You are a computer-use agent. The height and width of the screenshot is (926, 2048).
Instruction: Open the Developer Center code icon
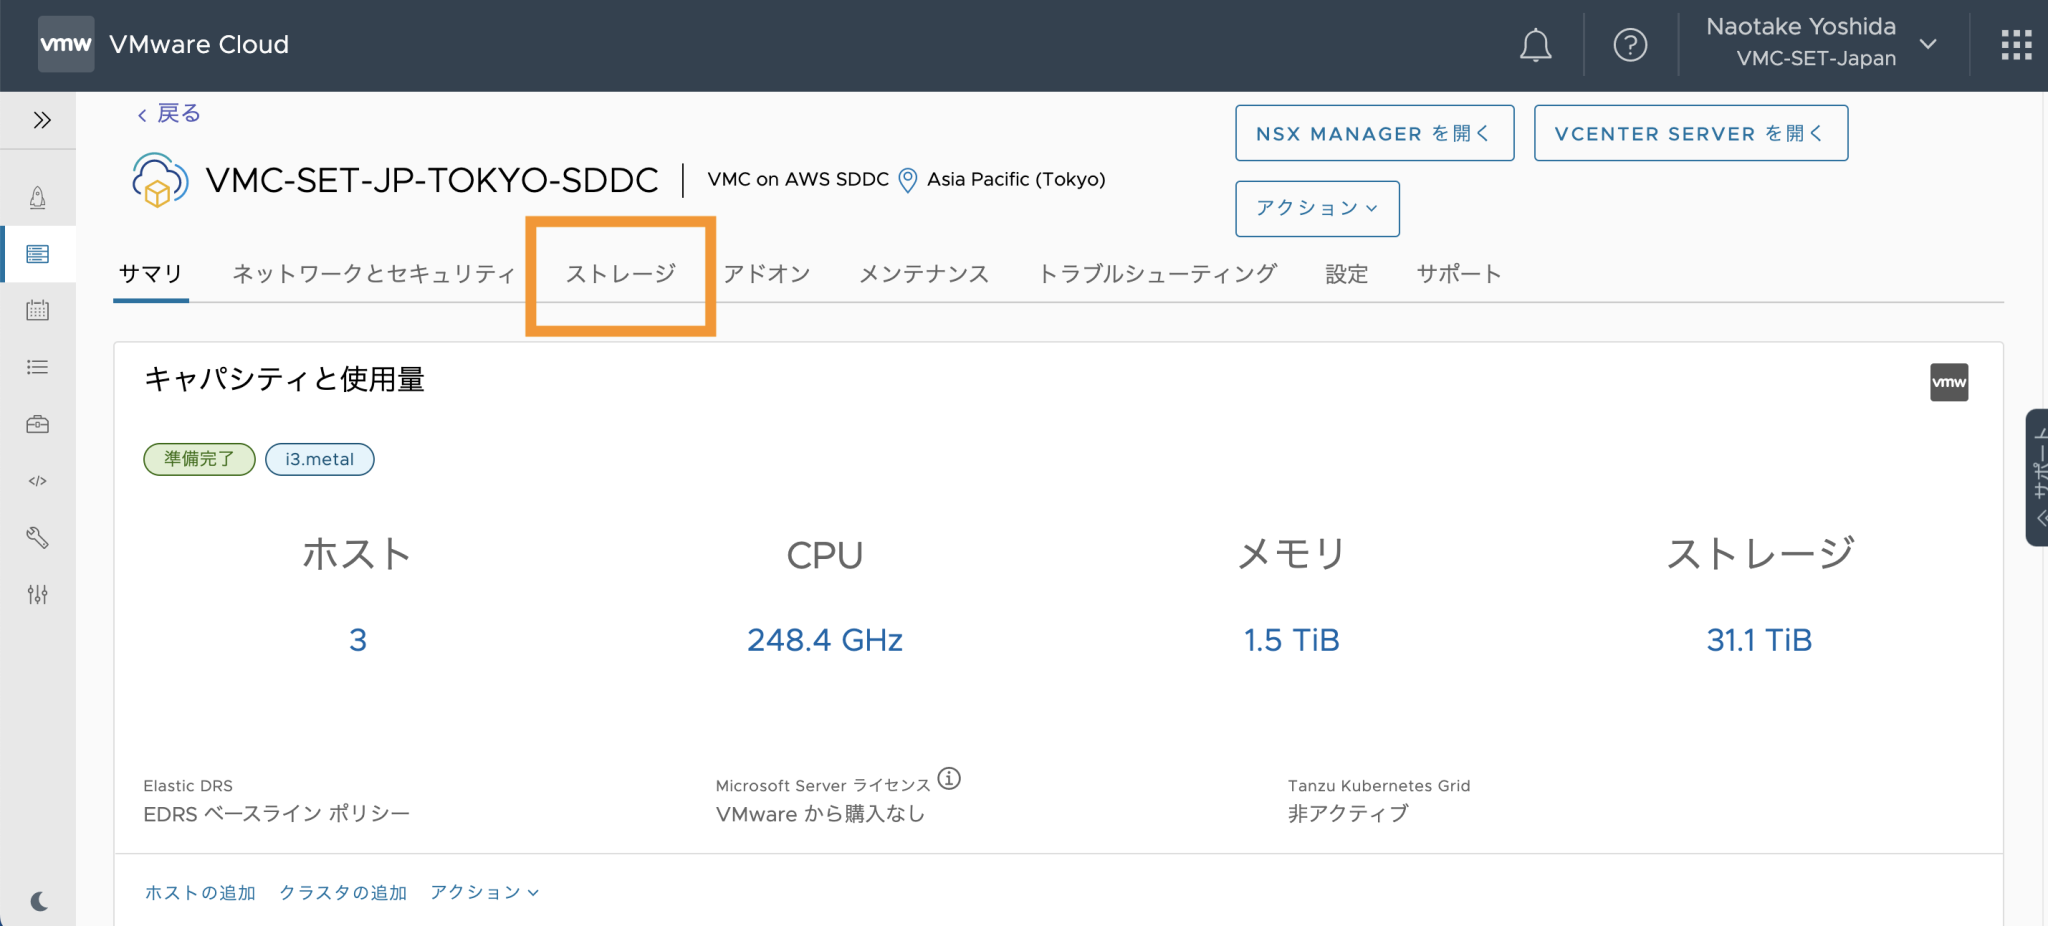[x=38, y=480]
